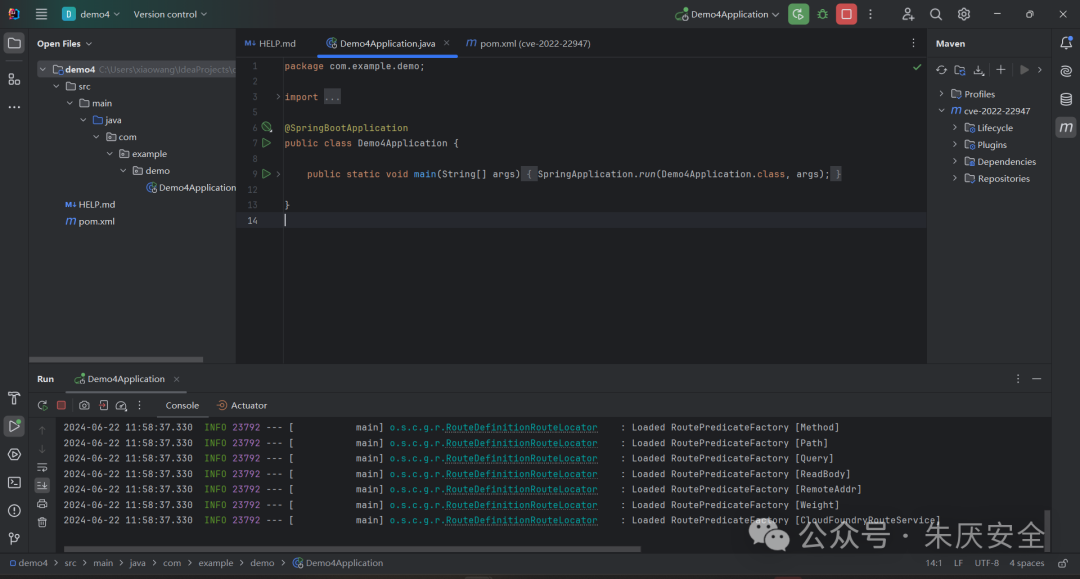Toggle Run tool window from left strip
Screen dimensions: 1080x579
click(14, 426)
